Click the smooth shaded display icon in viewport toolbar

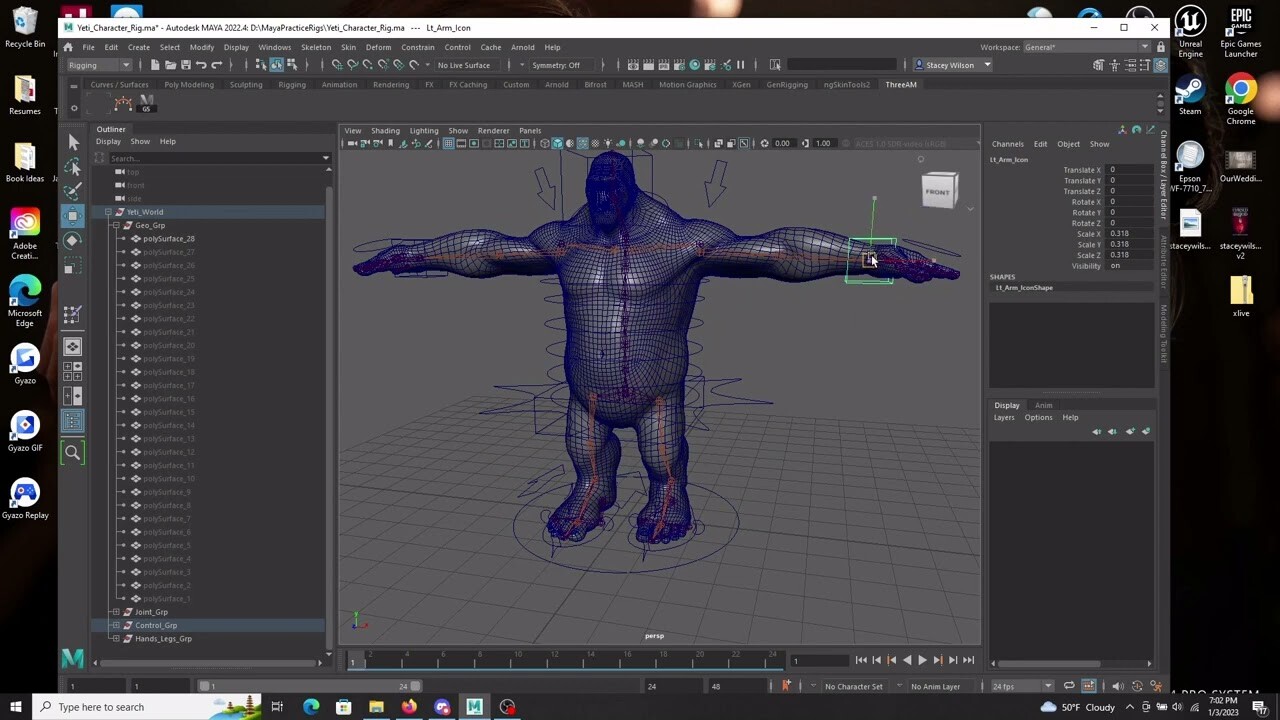coord(556,143)
